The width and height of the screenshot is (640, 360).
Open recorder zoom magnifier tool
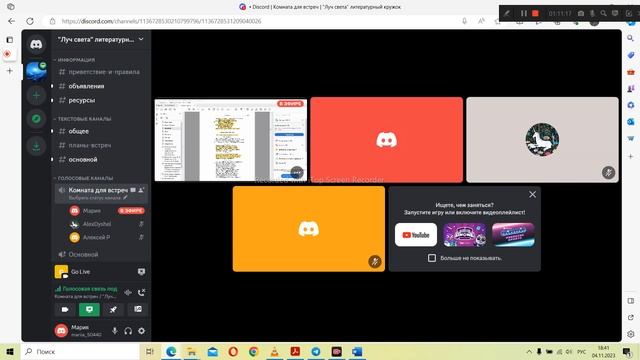(x=604, y=13)
